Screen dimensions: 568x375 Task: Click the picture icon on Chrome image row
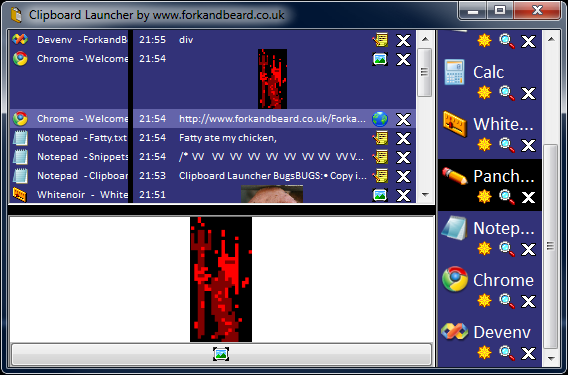380,59
